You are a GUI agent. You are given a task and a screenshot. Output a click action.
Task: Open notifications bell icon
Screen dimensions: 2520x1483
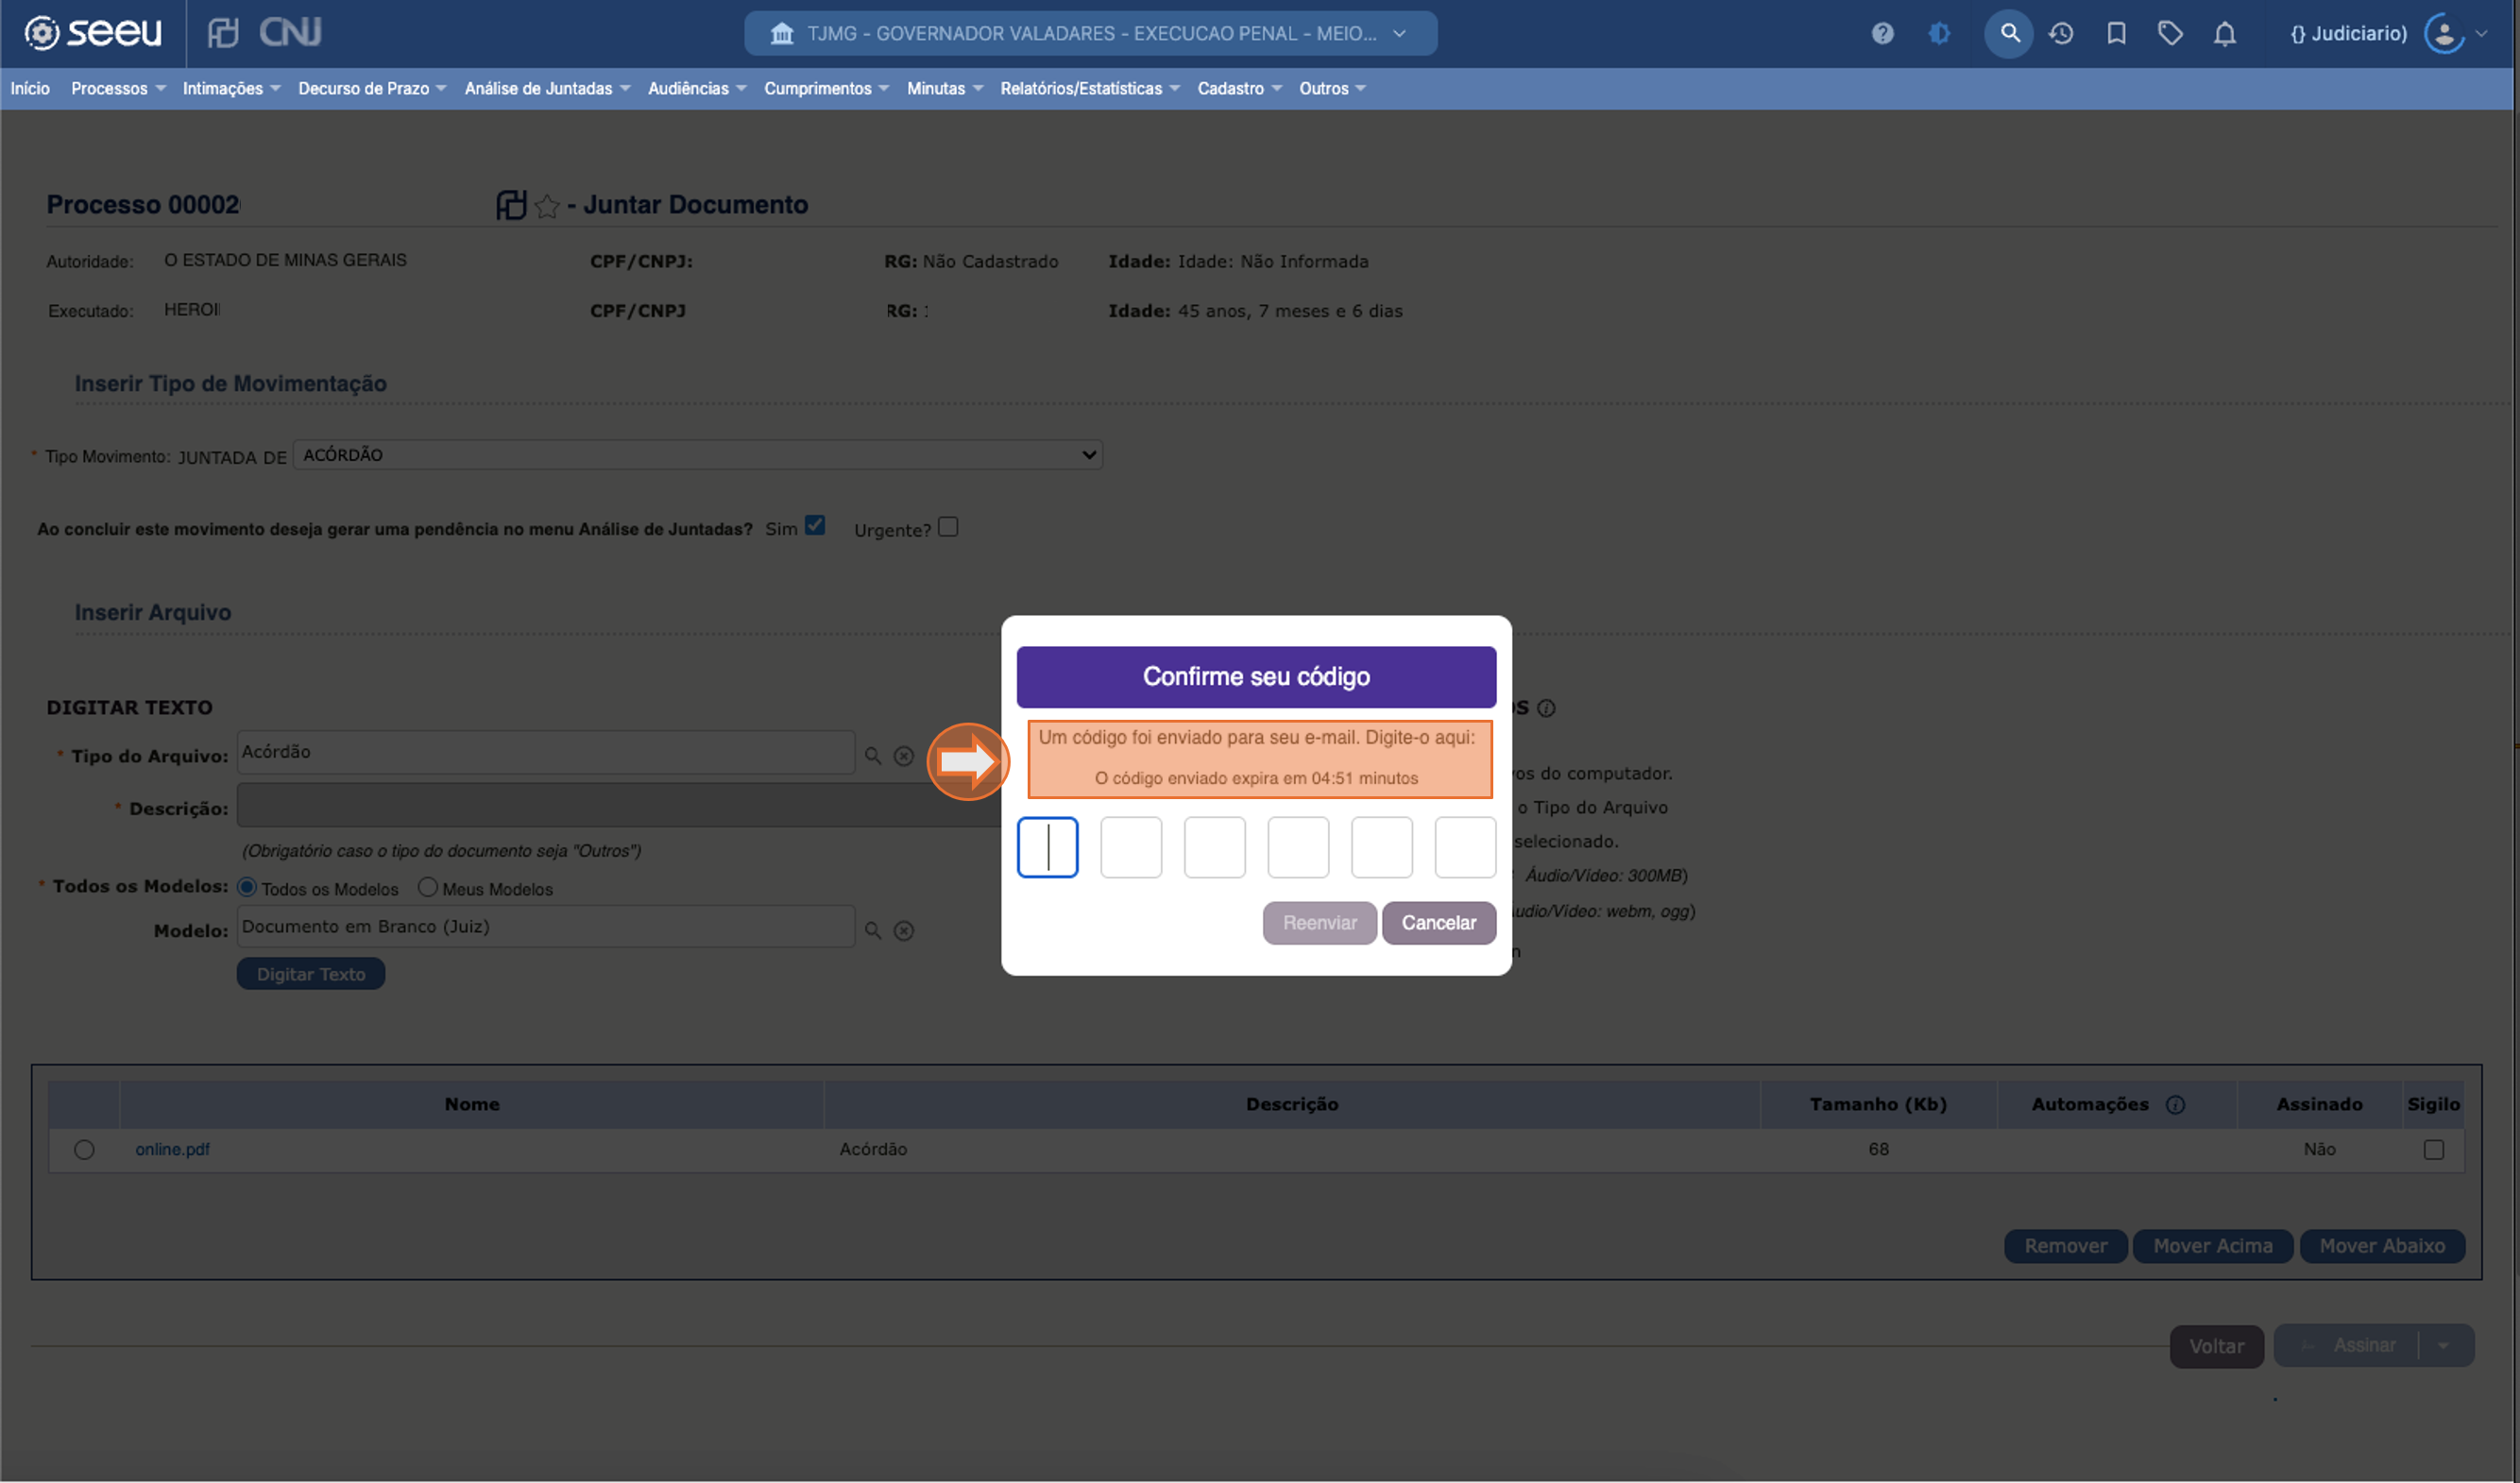pos(2224,33)
